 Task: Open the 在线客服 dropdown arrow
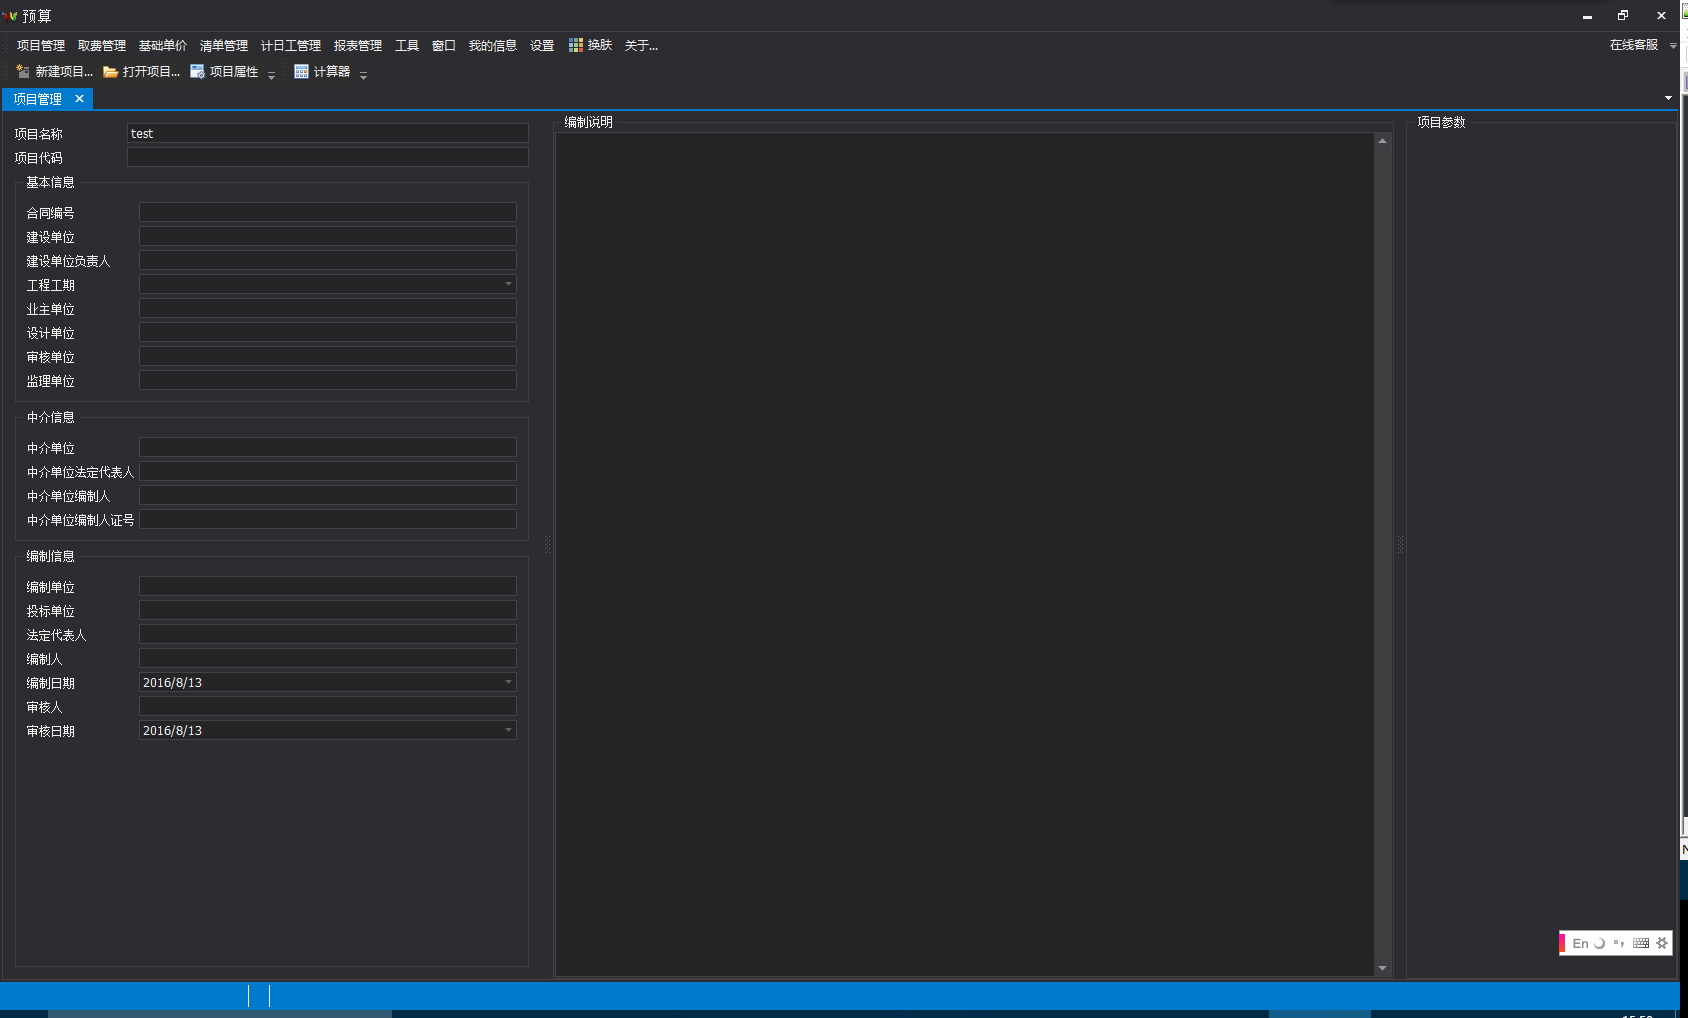click(1673, 46)
